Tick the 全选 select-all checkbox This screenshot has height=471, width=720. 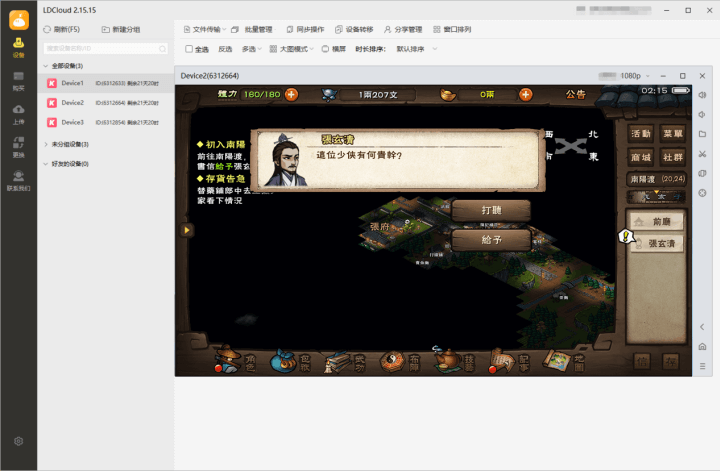tap(189, 49)
